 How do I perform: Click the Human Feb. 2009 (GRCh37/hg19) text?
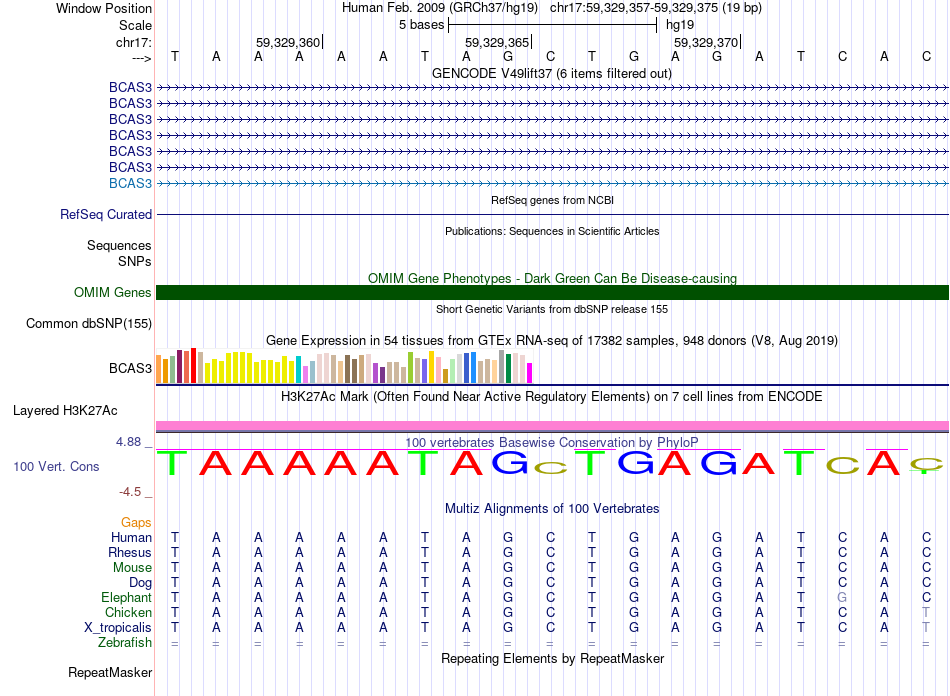click(440, 8)
